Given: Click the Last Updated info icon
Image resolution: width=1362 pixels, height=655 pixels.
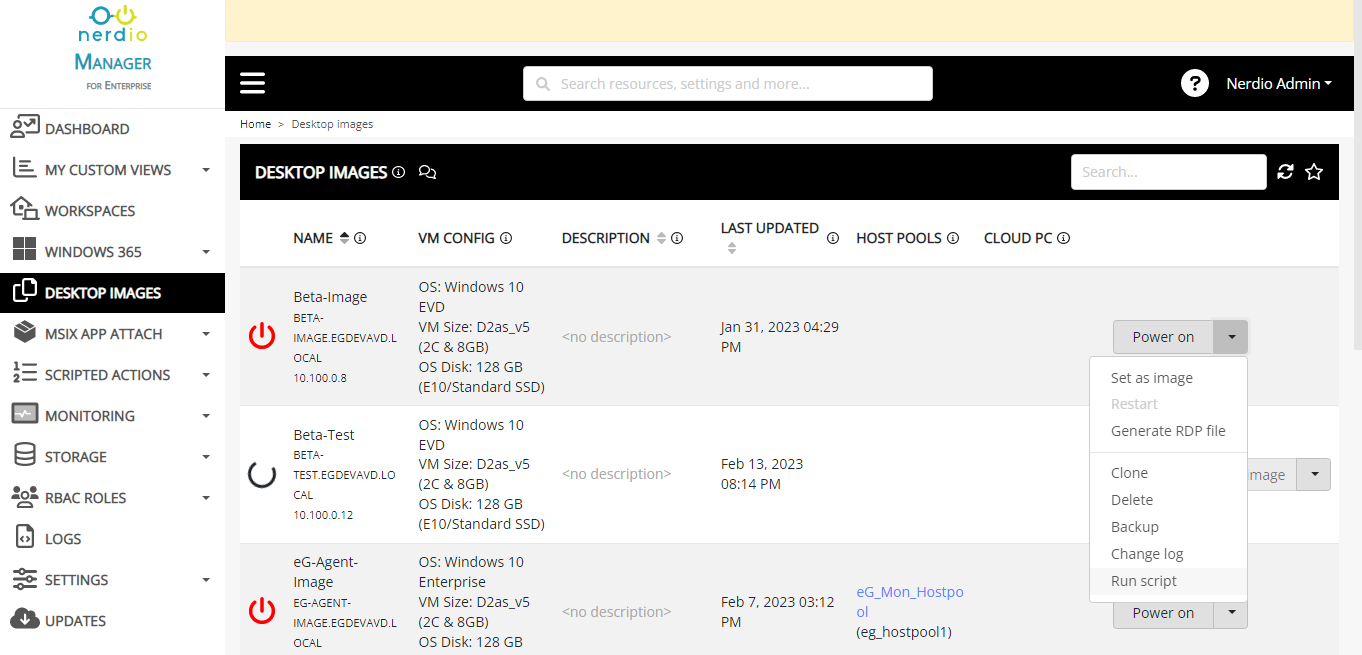Looking at the screenshot, I should [x=833, y=238].
